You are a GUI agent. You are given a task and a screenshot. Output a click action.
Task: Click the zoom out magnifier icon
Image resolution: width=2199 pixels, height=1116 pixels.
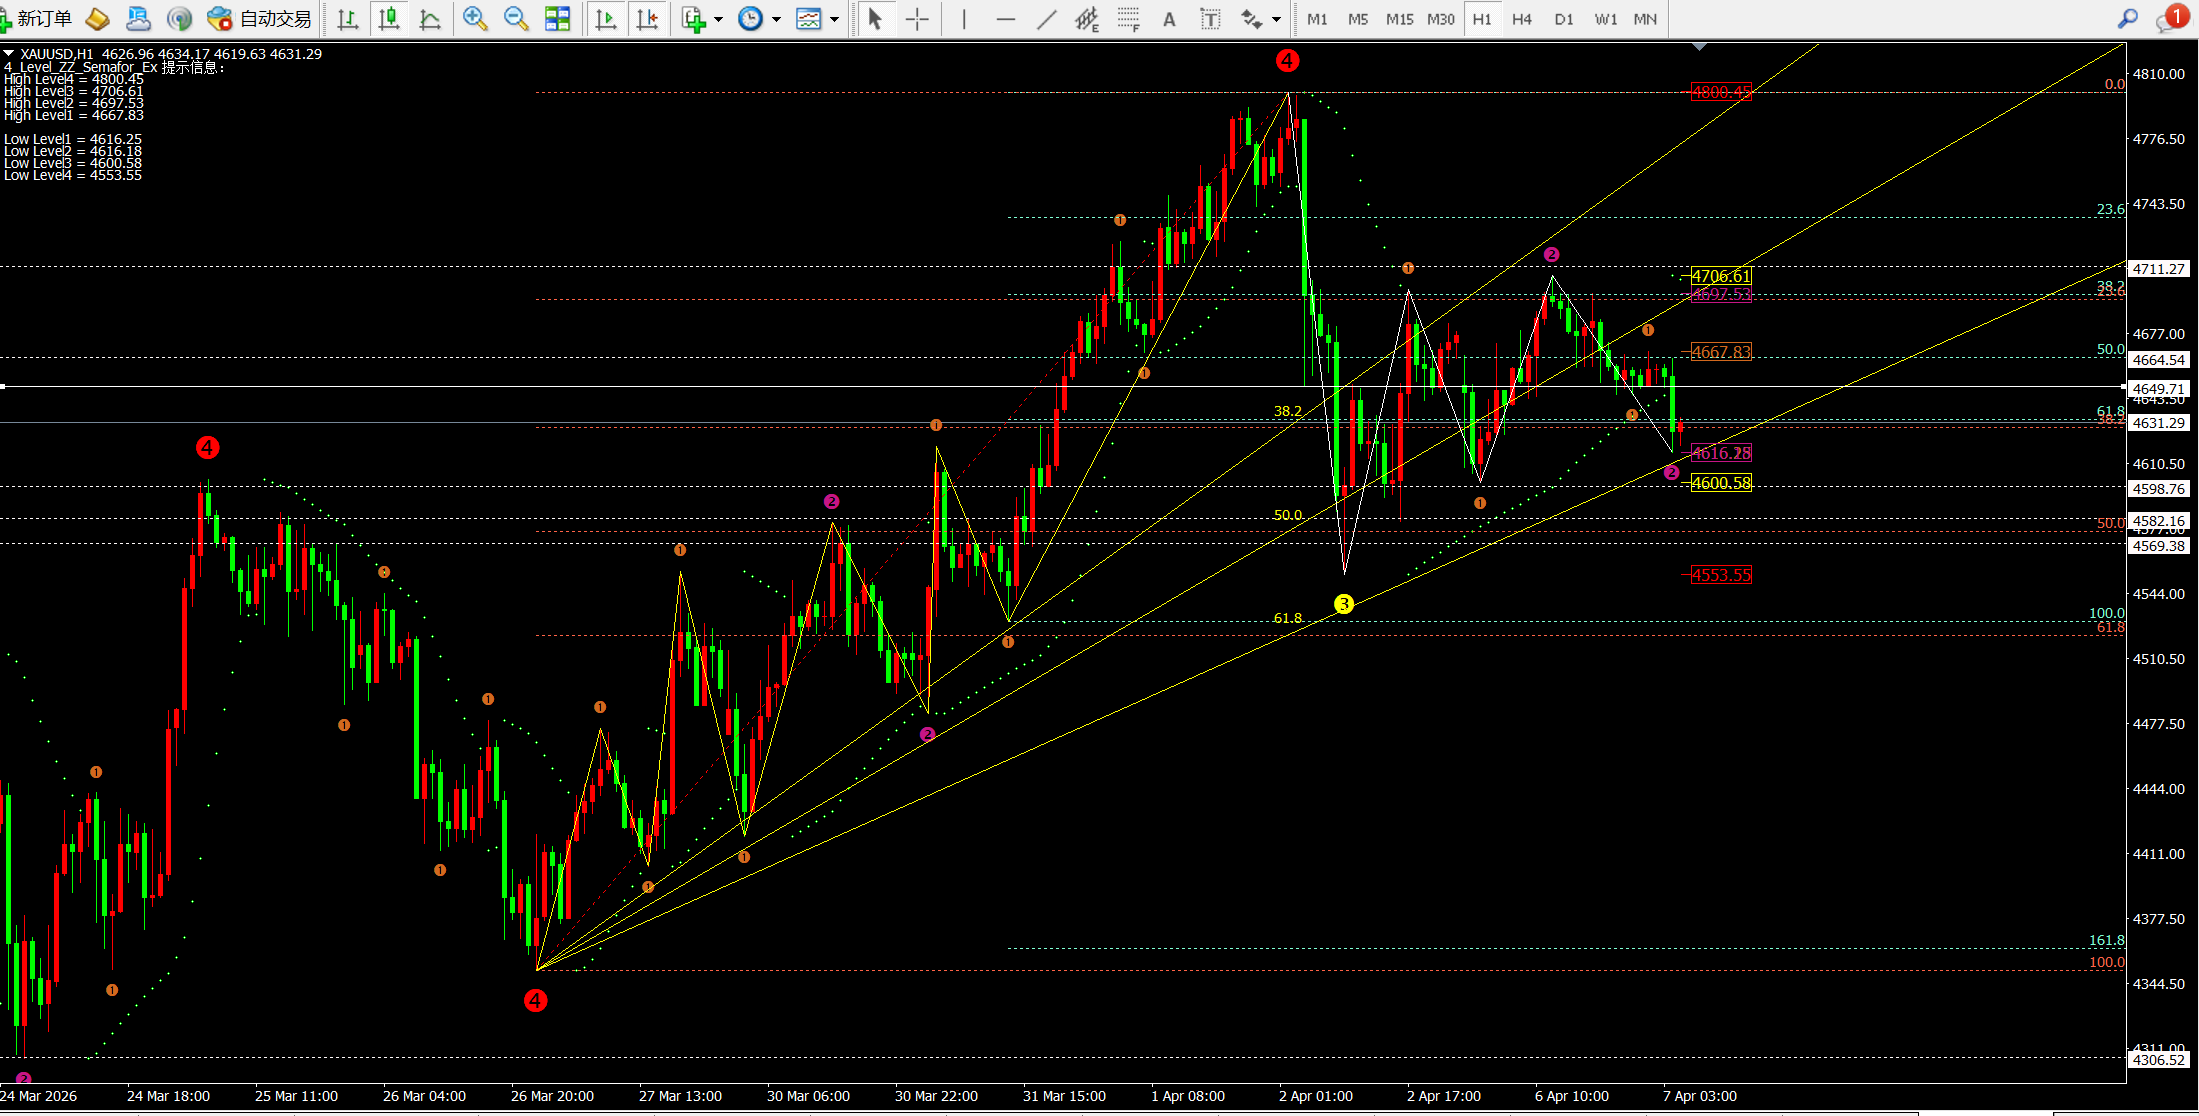(516, 18)
